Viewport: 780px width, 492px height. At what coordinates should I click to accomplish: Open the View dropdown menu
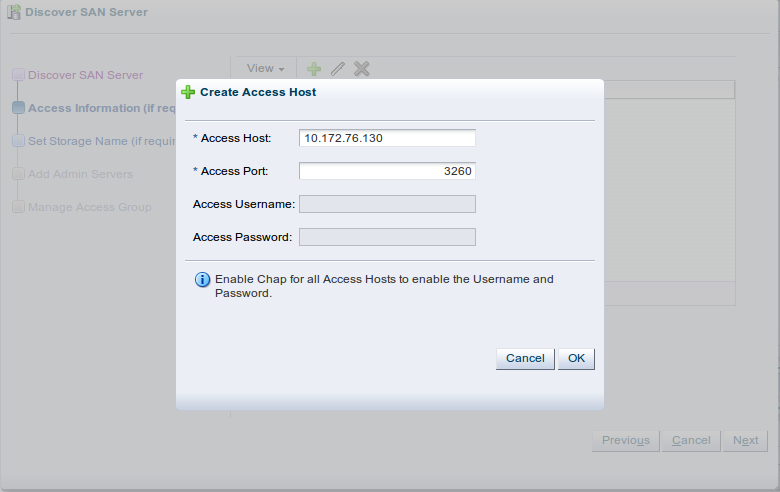pos(265,69)
